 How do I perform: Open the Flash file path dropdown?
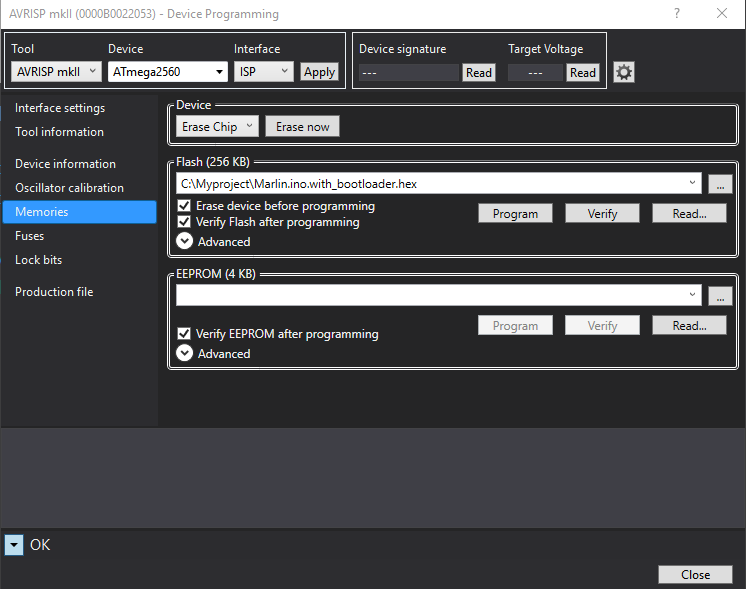(692, 183)
